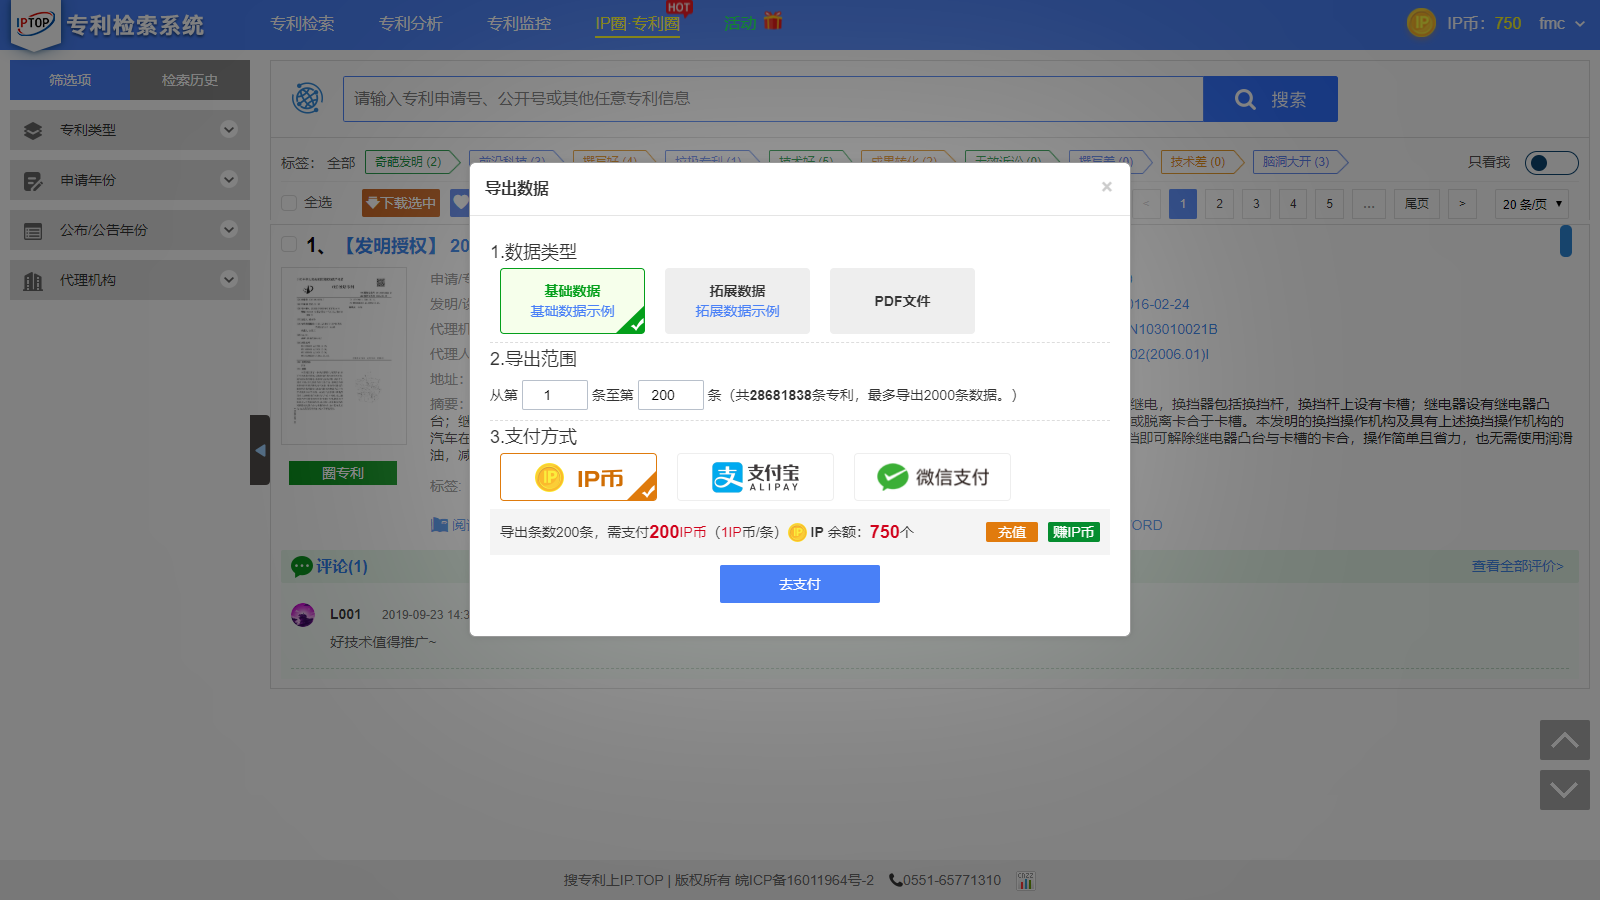This screenshot has width=1600, height=900.
Task: Click the globe icon beside search box
Action: (307, 98)
